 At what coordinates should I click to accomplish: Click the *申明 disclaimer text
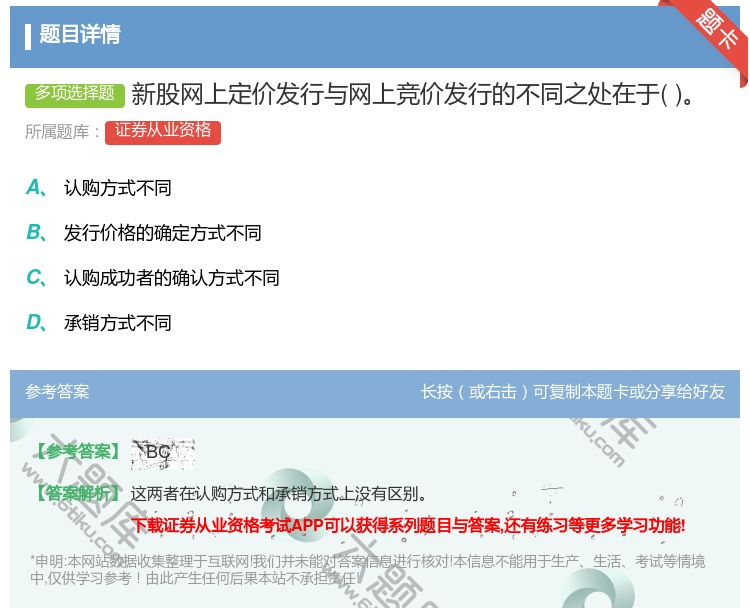(x=367, y=569)
